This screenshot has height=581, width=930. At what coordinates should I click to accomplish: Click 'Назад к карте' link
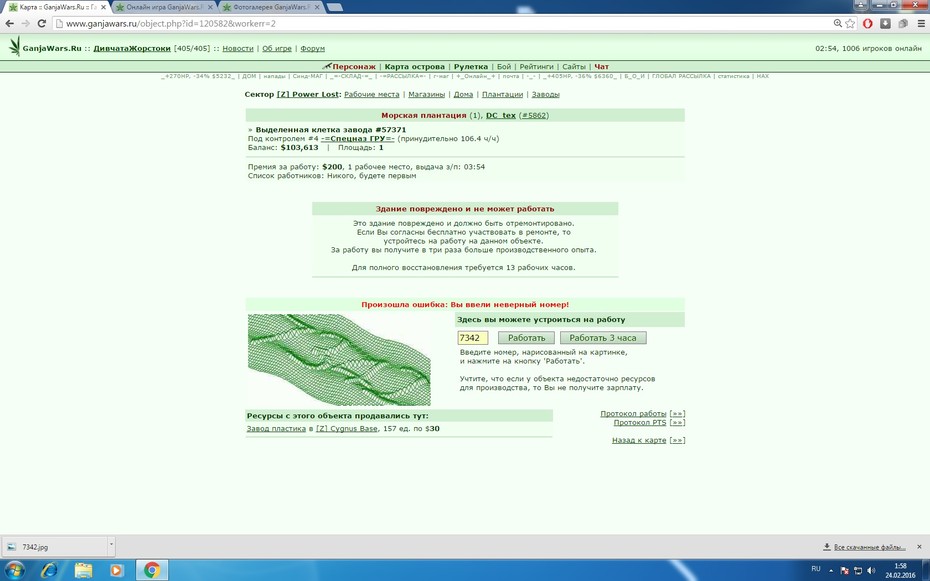639,440
